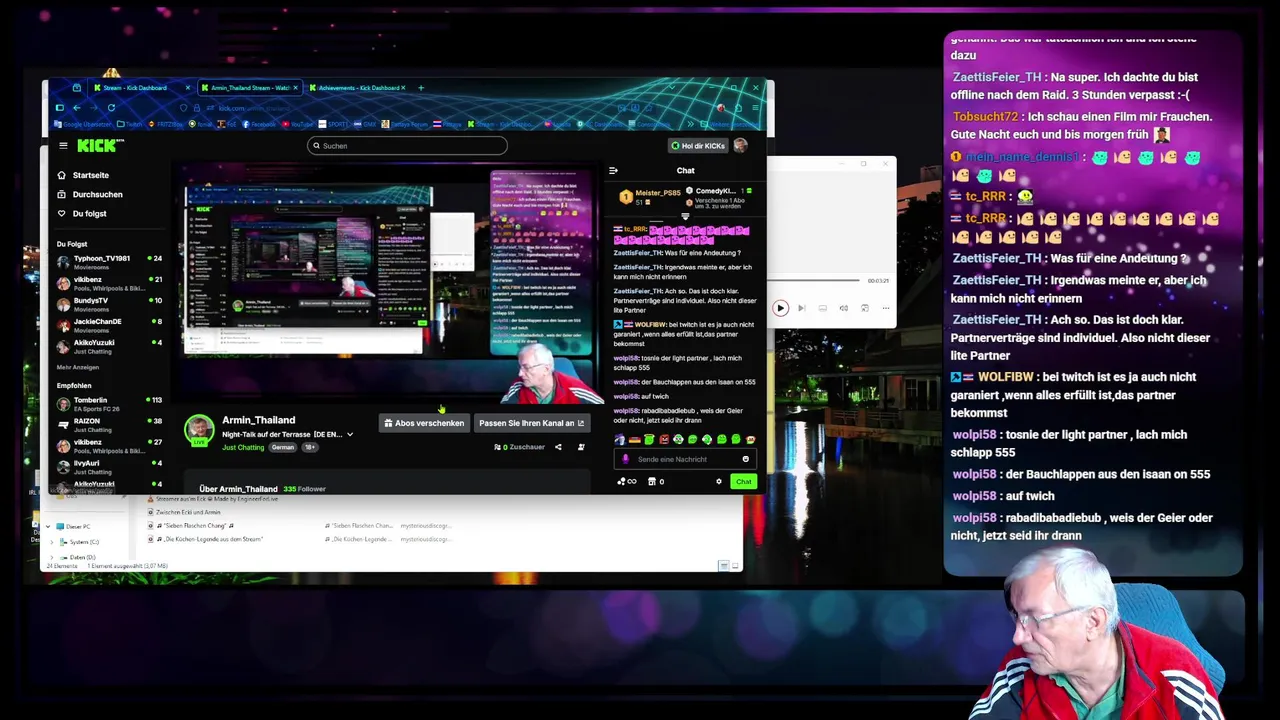Open JackieChanDE followed channel
Image resolution: width=1280 pixels, height=720 pixels.
(109, 325)
